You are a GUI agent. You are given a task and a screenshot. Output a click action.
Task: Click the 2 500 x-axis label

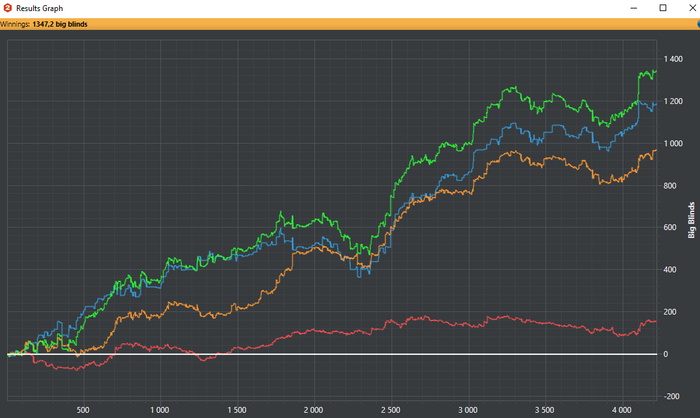tap(391, 410)
